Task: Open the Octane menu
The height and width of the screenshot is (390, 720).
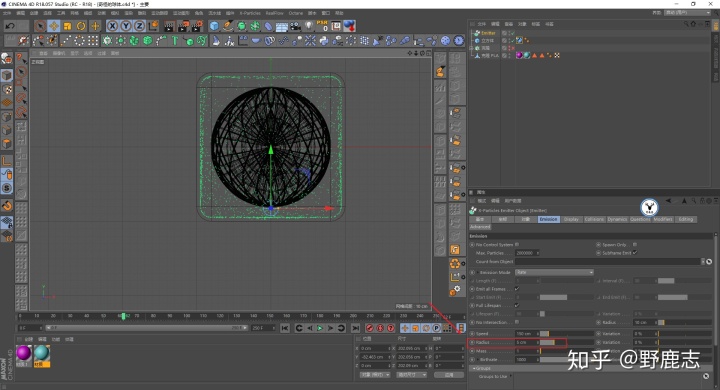Action: click(296, 13)
